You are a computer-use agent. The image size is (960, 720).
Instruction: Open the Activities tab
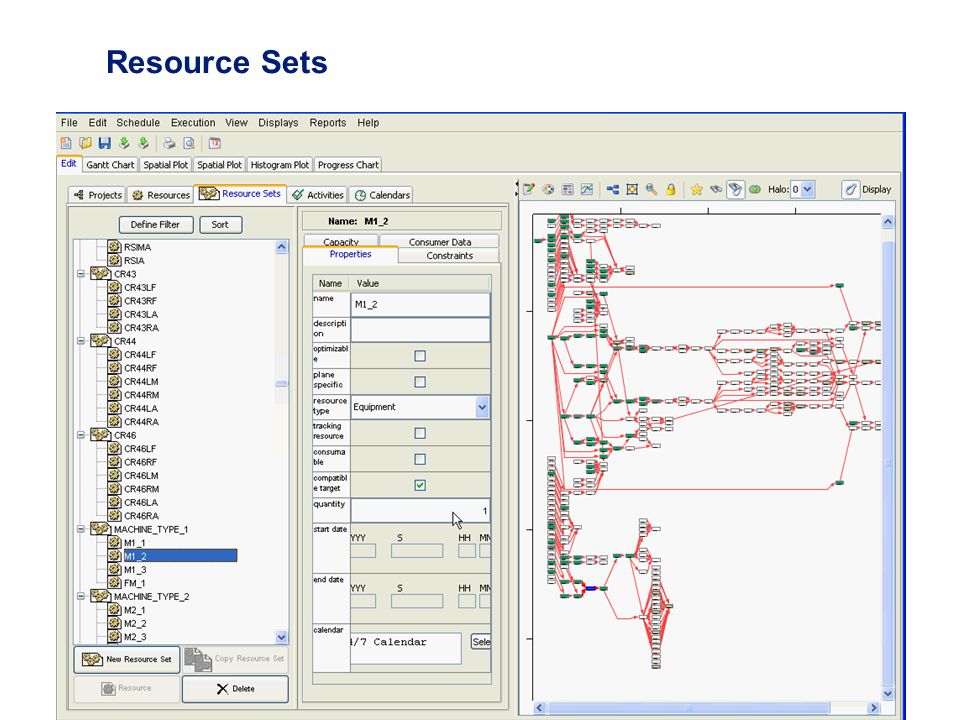pyautogui.click(x=318, y=195)
